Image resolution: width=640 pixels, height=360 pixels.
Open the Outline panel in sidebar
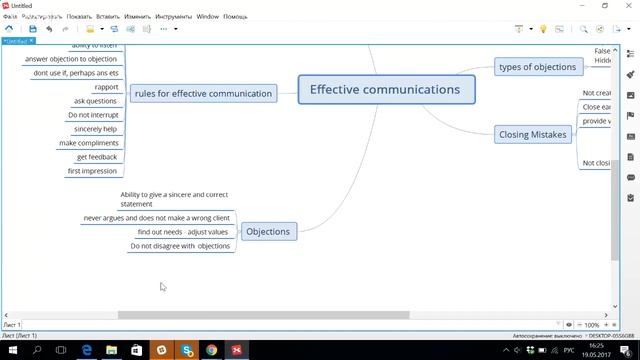click(631, 53)
